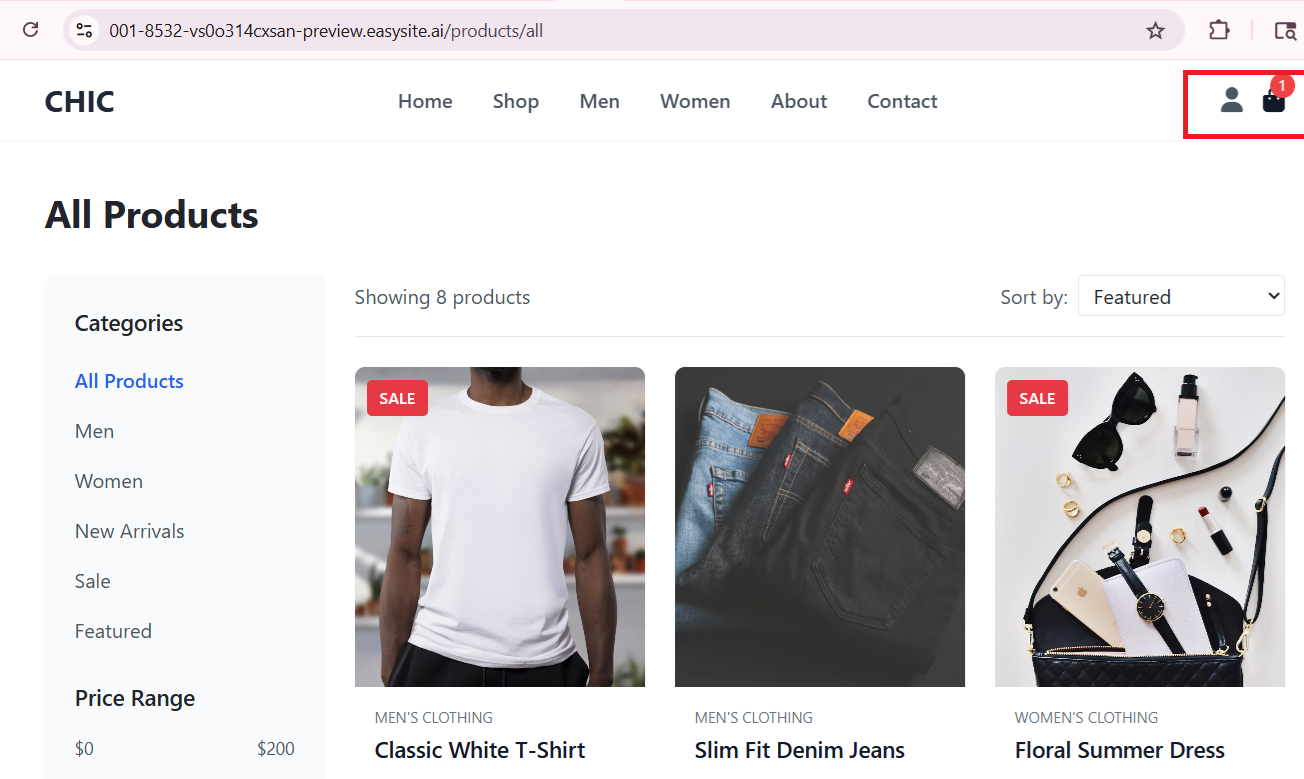Viewport: 1304px width, 779px height.
Task: Open the browser extensions puzzle icon
Action: (1219, 30)
